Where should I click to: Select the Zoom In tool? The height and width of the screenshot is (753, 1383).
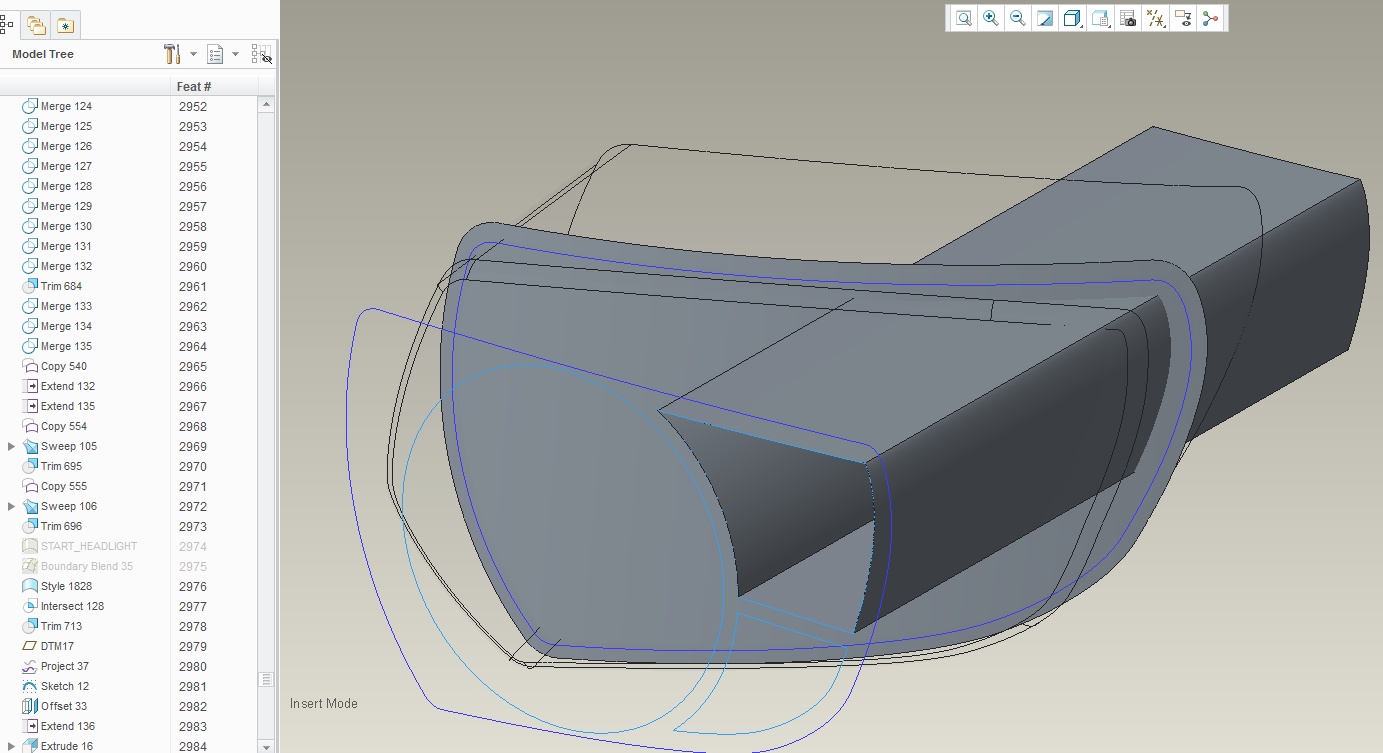point(991,18)
